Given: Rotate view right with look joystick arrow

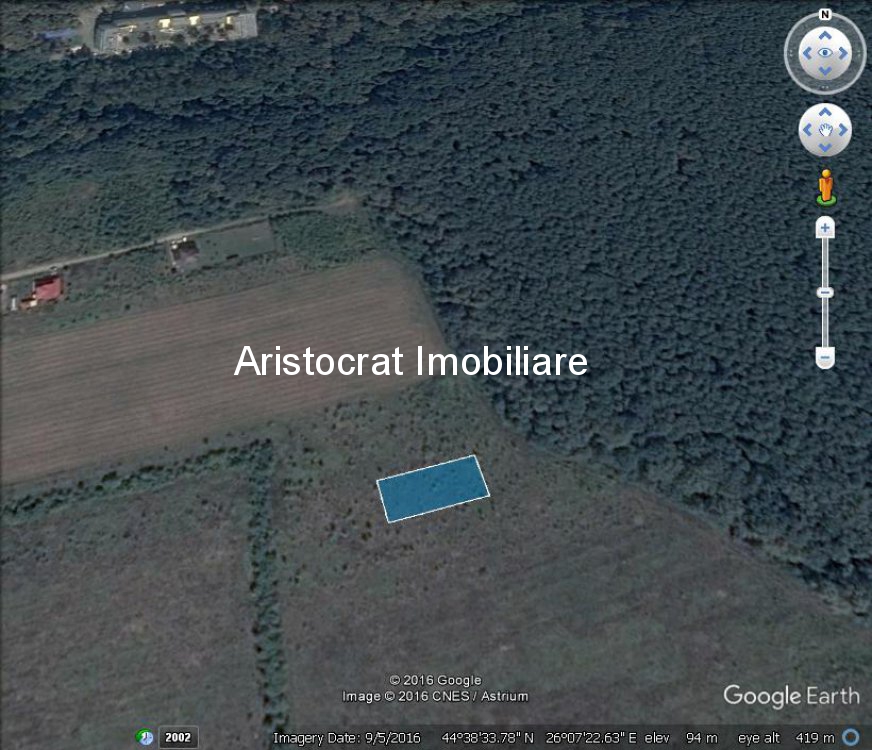Looking at the screenshot, I should point(843,53).
